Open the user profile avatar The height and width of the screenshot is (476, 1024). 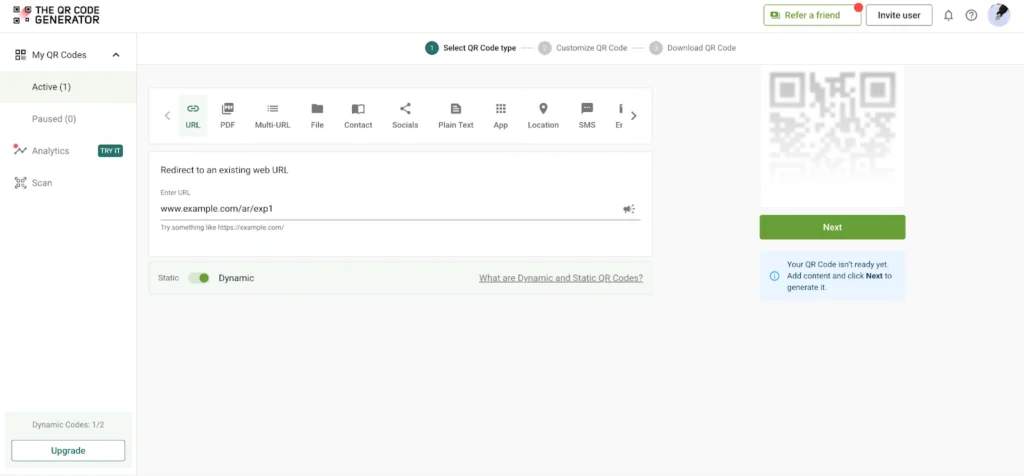tap(999, 14)
